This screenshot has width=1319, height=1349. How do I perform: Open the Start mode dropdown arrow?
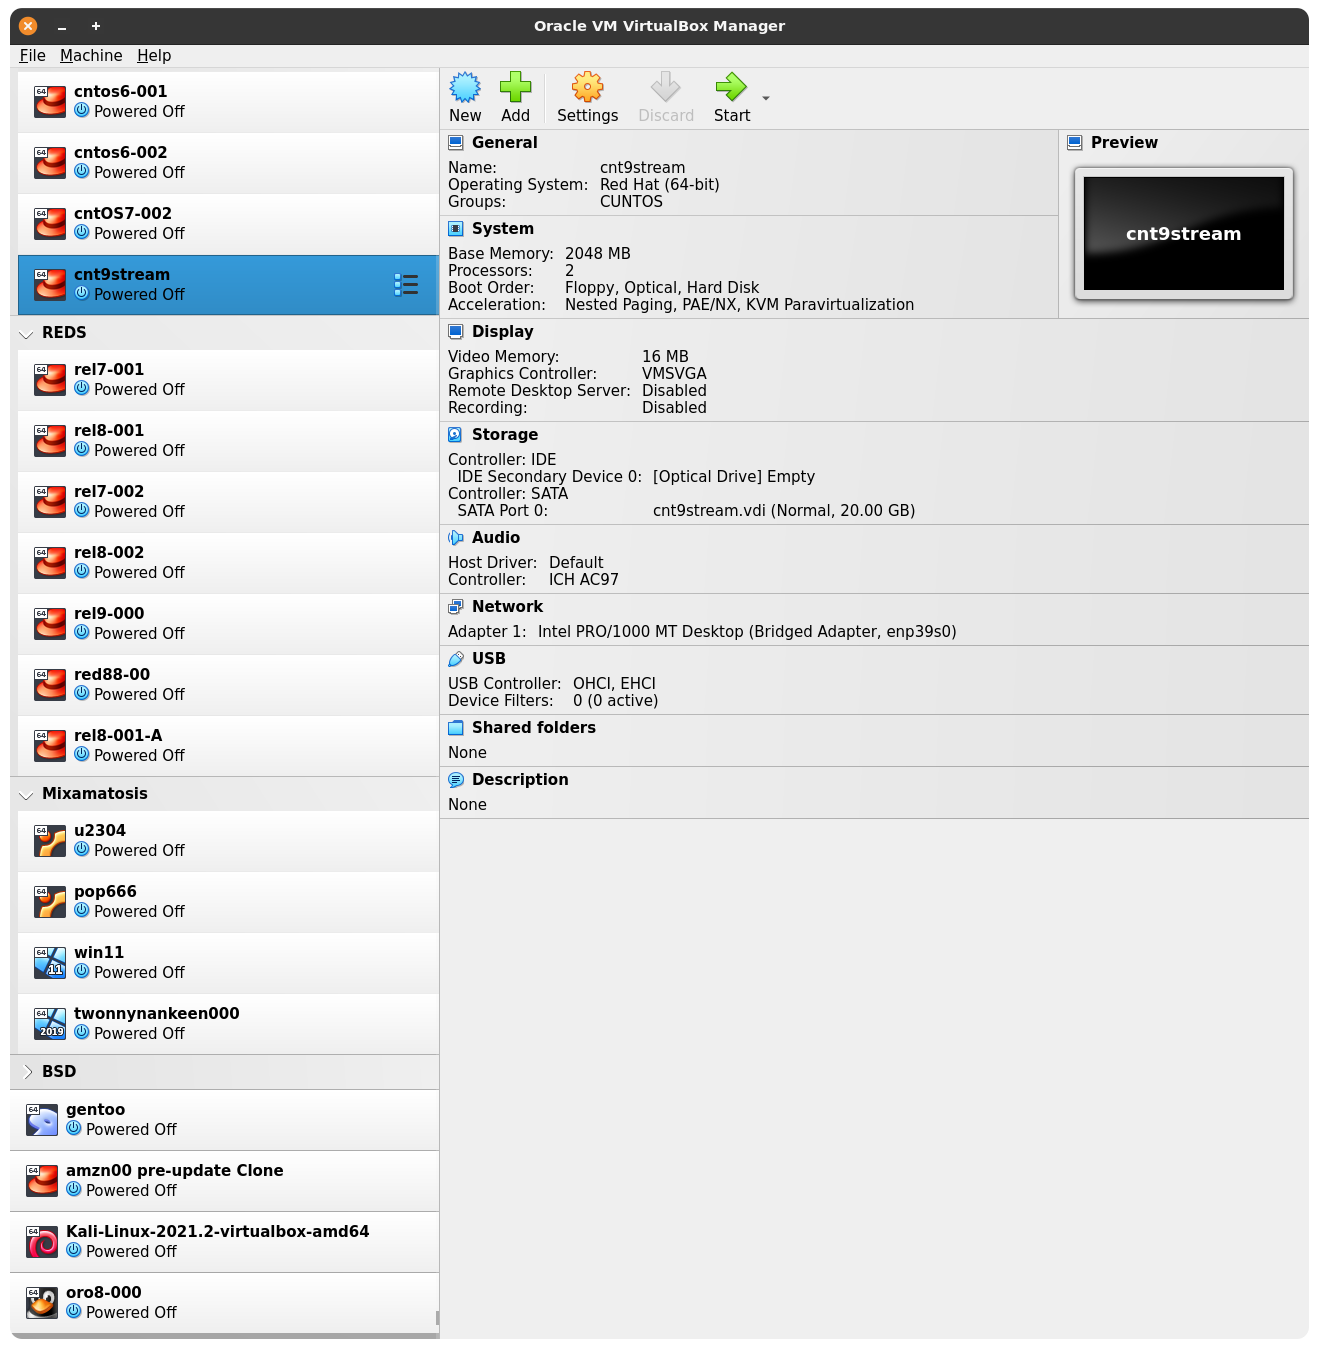click(766, 98)
